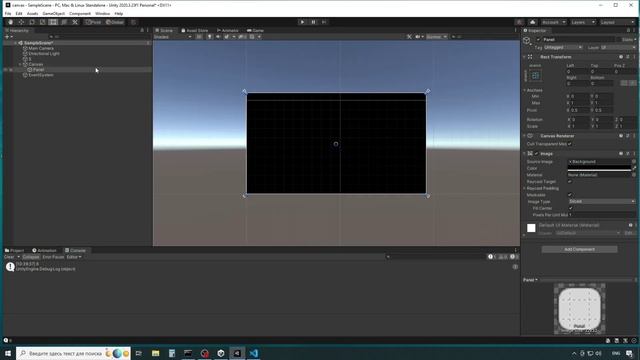Select the Hand tool in toolbar
The image size is (640, 360).
11,22
